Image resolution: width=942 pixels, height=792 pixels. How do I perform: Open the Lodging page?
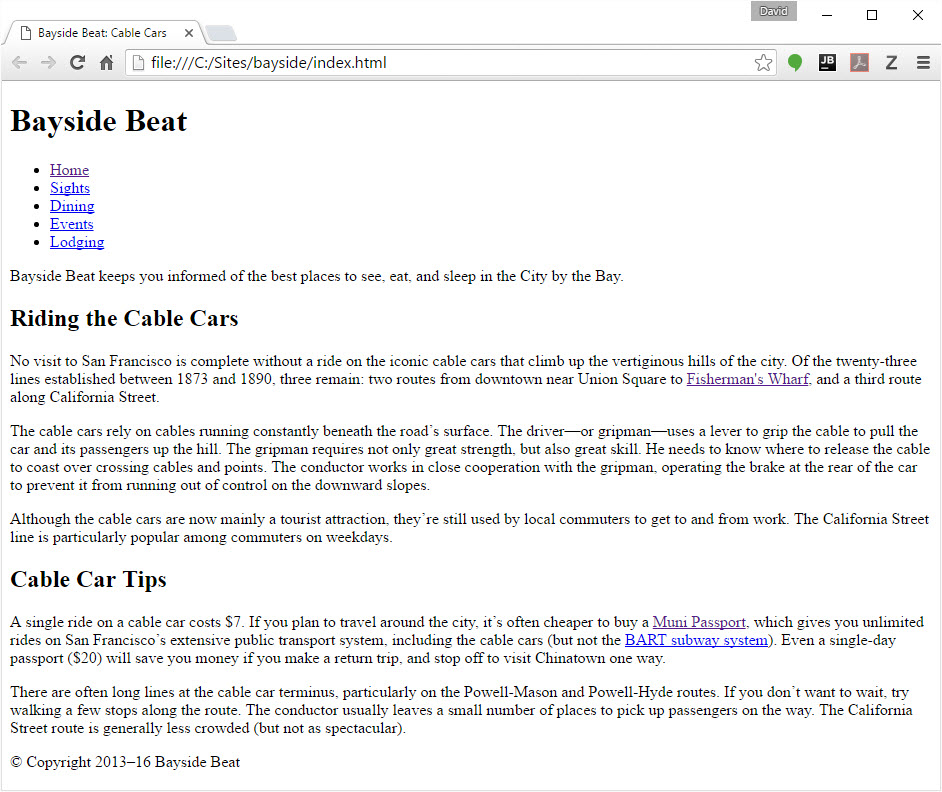76,242
